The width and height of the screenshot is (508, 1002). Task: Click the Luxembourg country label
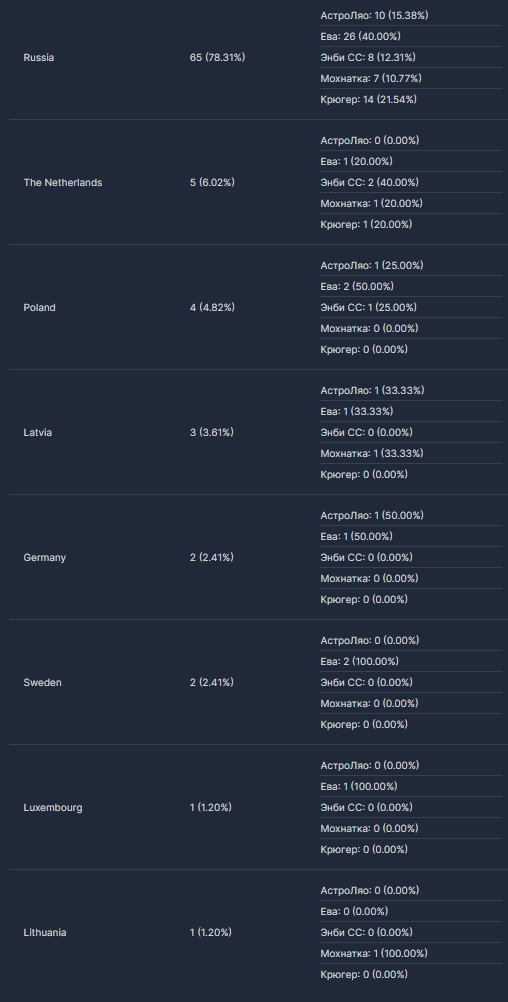52,808
